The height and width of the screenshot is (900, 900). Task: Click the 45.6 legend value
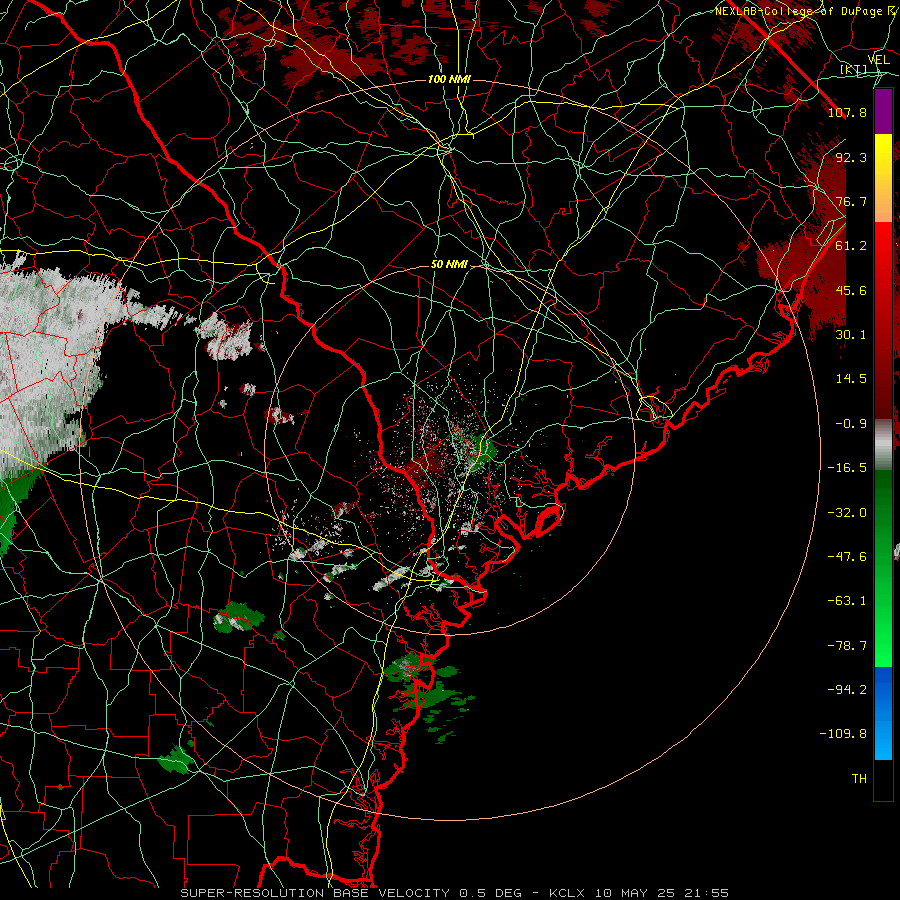851,290
